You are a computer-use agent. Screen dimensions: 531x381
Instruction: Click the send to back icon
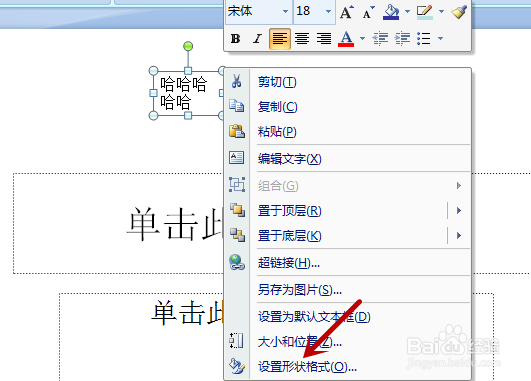pyautogui.click(x=237, y=235)
